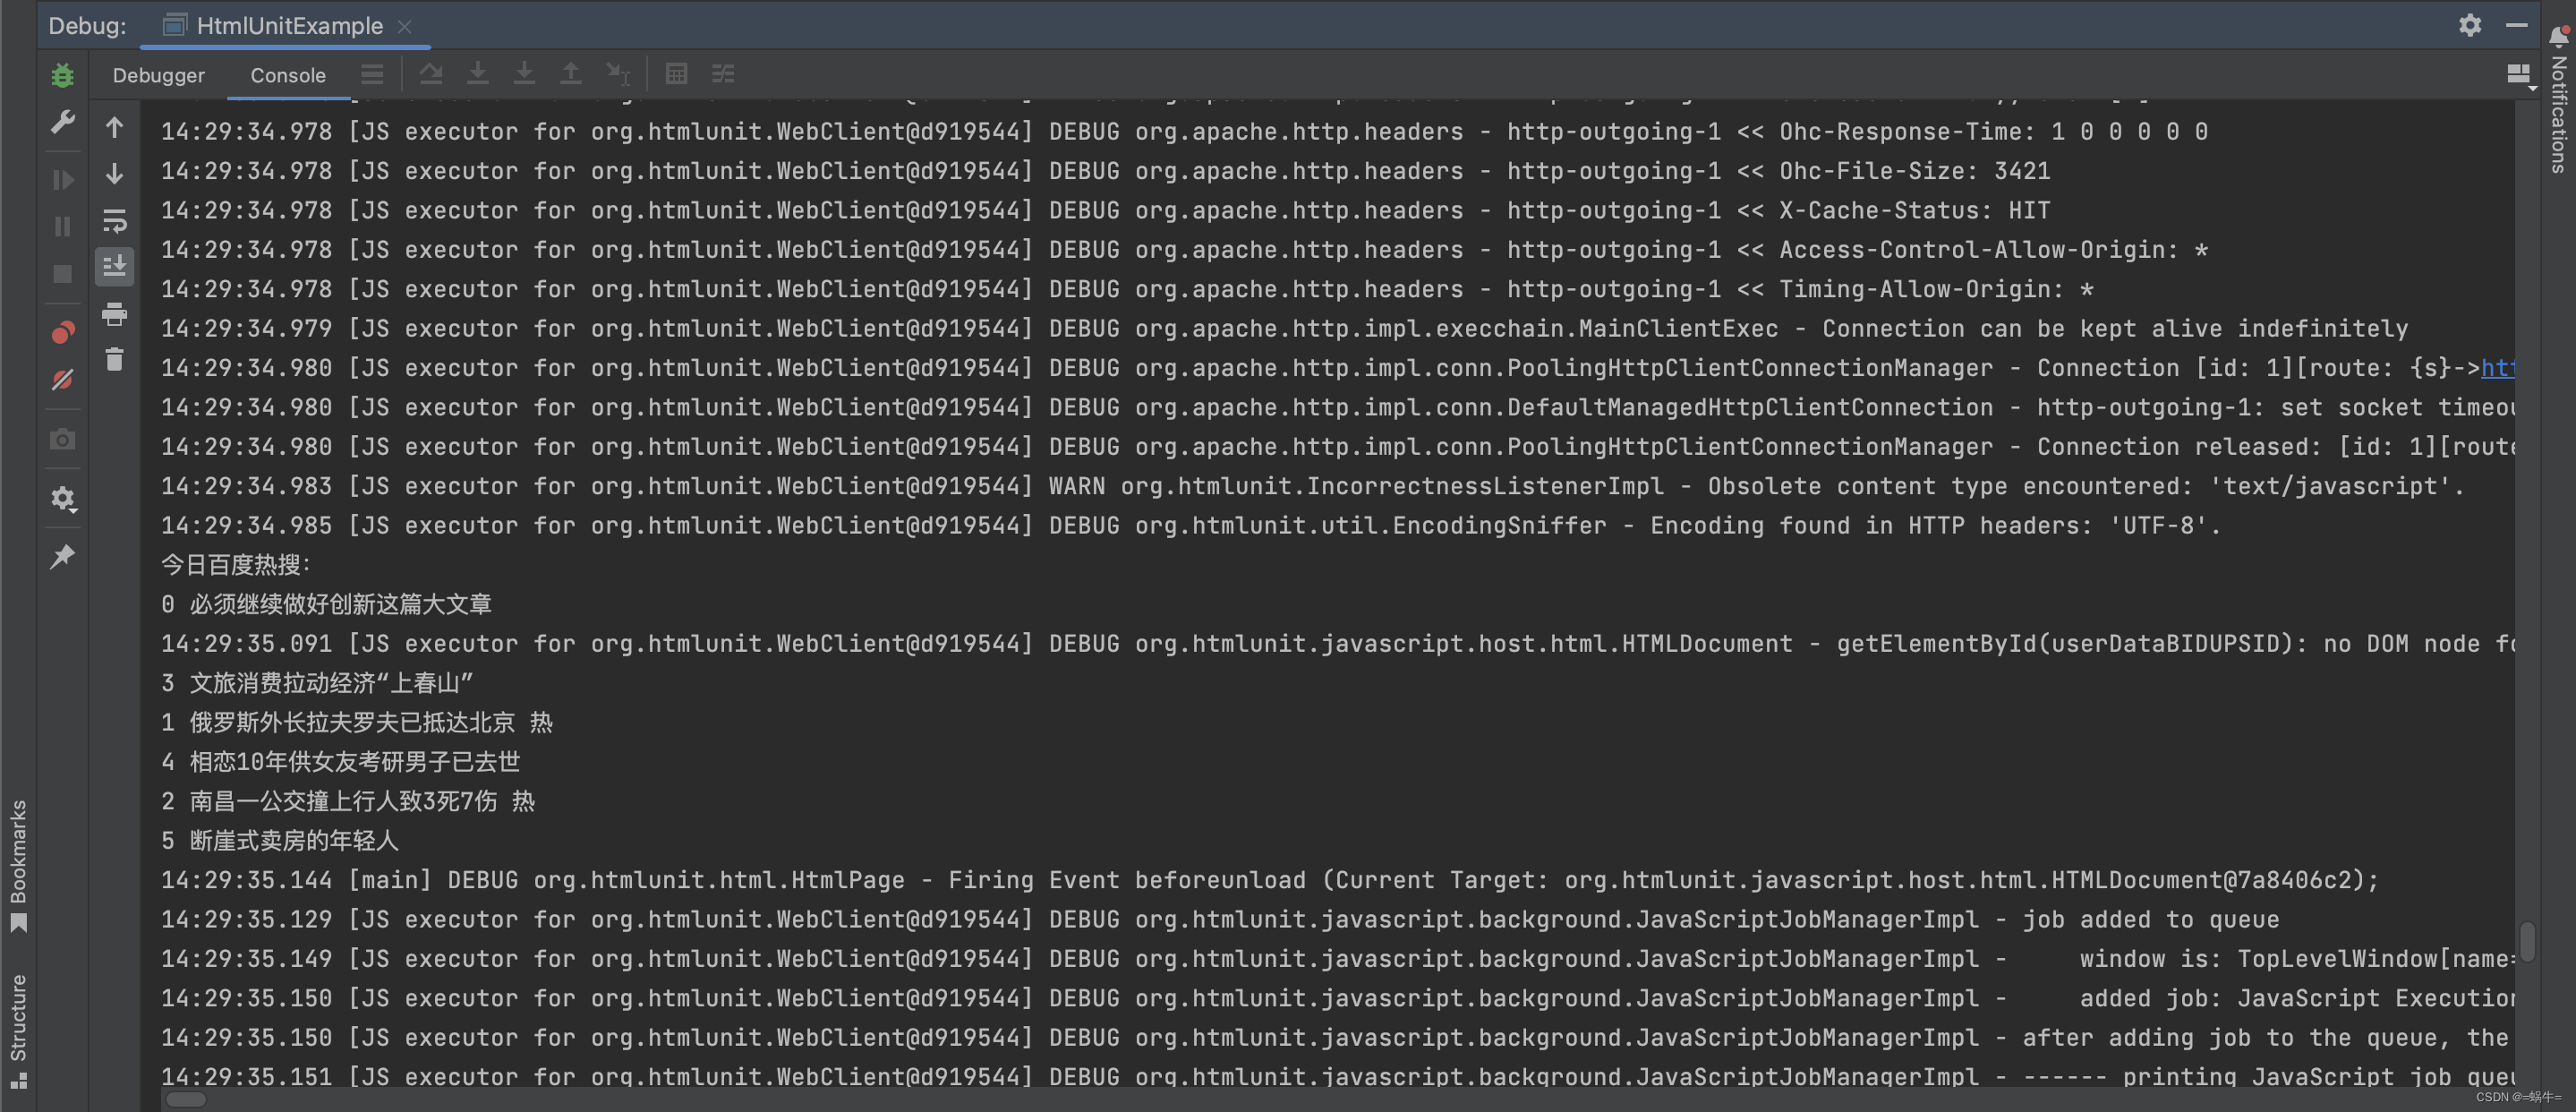
Task: Click the 'X-Cache-Status: HIT' log line
Action: click(1106, 211)
